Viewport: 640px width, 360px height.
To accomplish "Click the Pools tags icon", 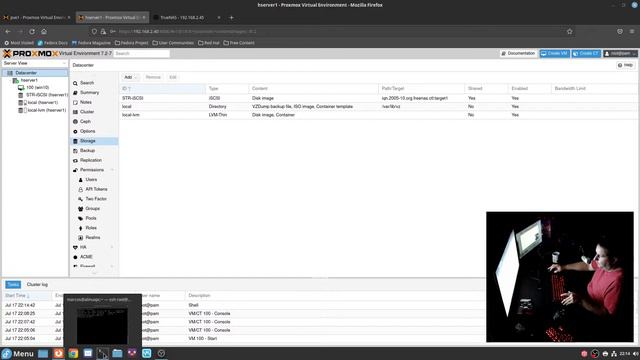I will coord(80,218).
